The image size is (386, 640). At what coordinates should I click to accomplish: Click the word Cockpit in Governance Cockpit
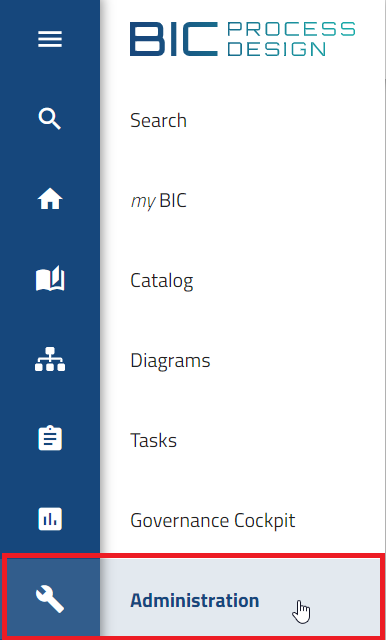265,520
